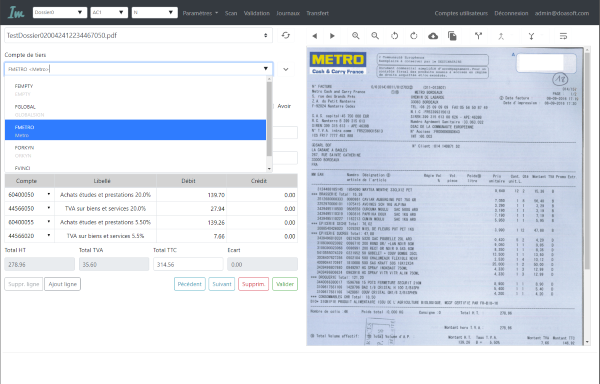Show the next document page

click(x=332, y=36)
